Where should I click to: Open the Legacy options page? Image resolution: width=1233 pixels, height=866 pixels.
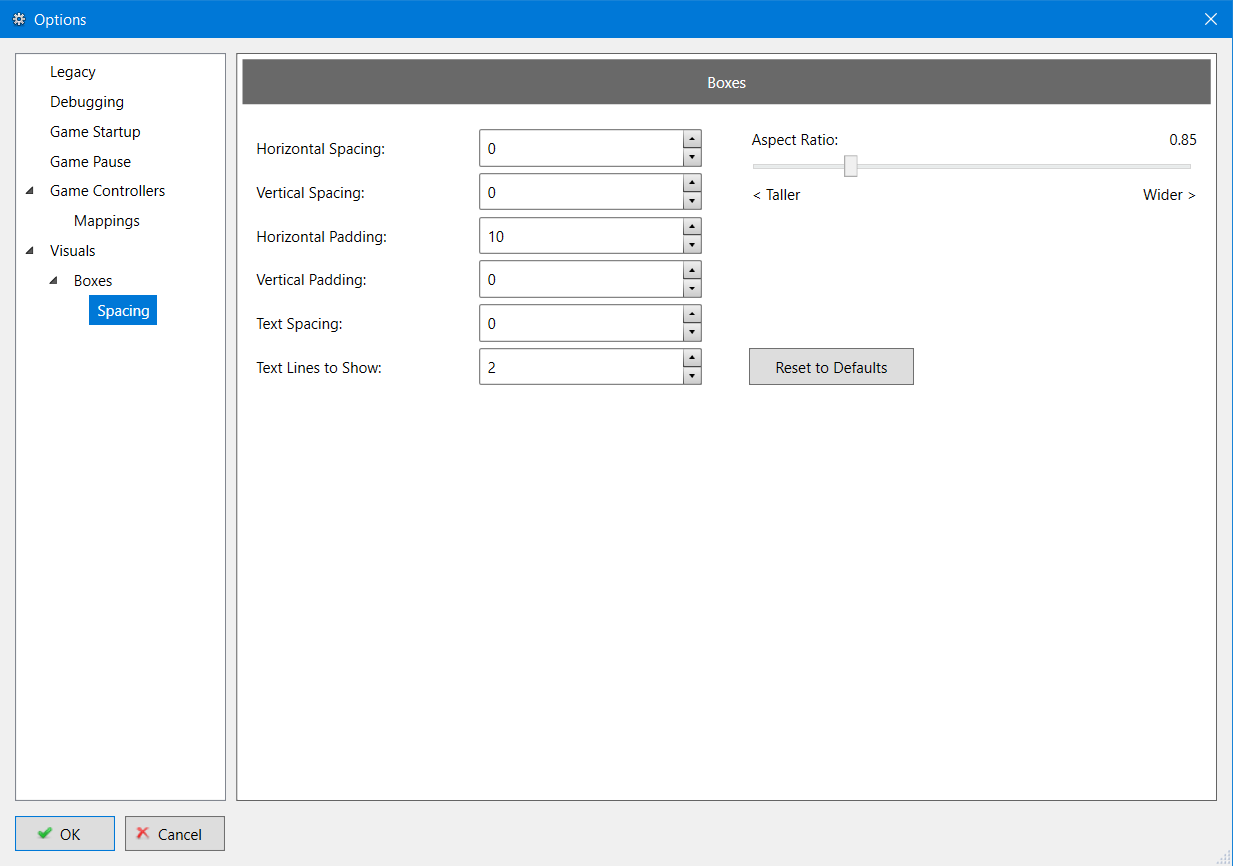click(73, 72)
